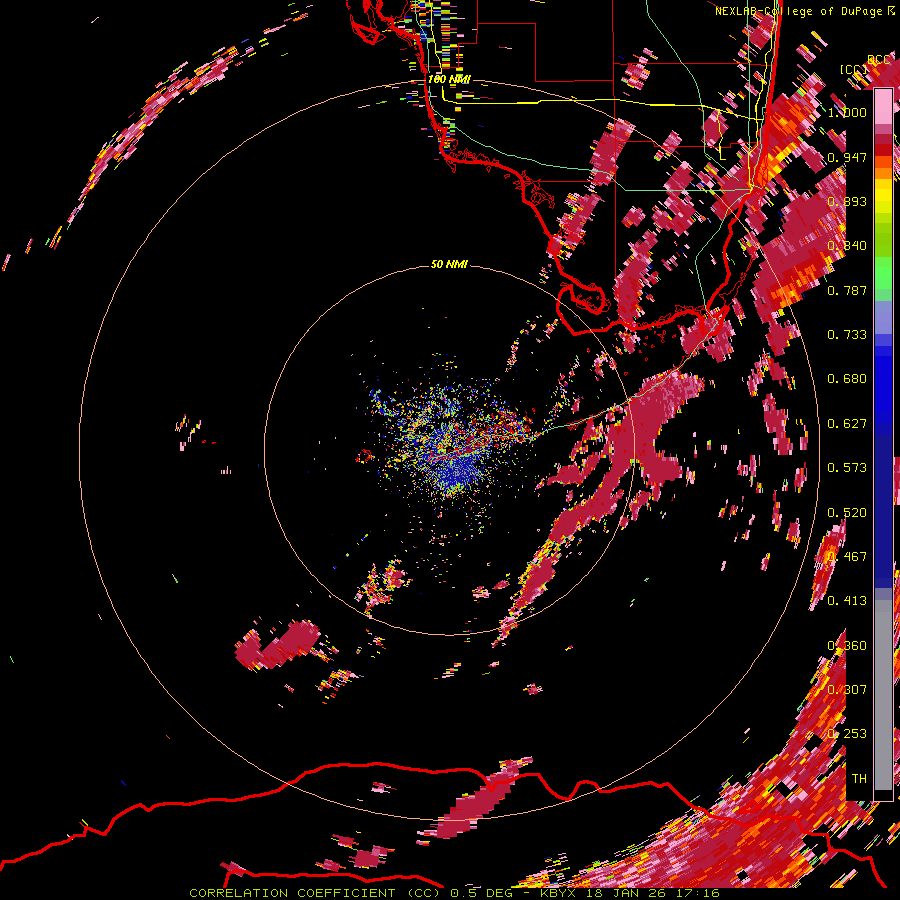The width and height of the screenshot is (900, 900).
Task: Select the 0.253 scale label
Action: 847,734
